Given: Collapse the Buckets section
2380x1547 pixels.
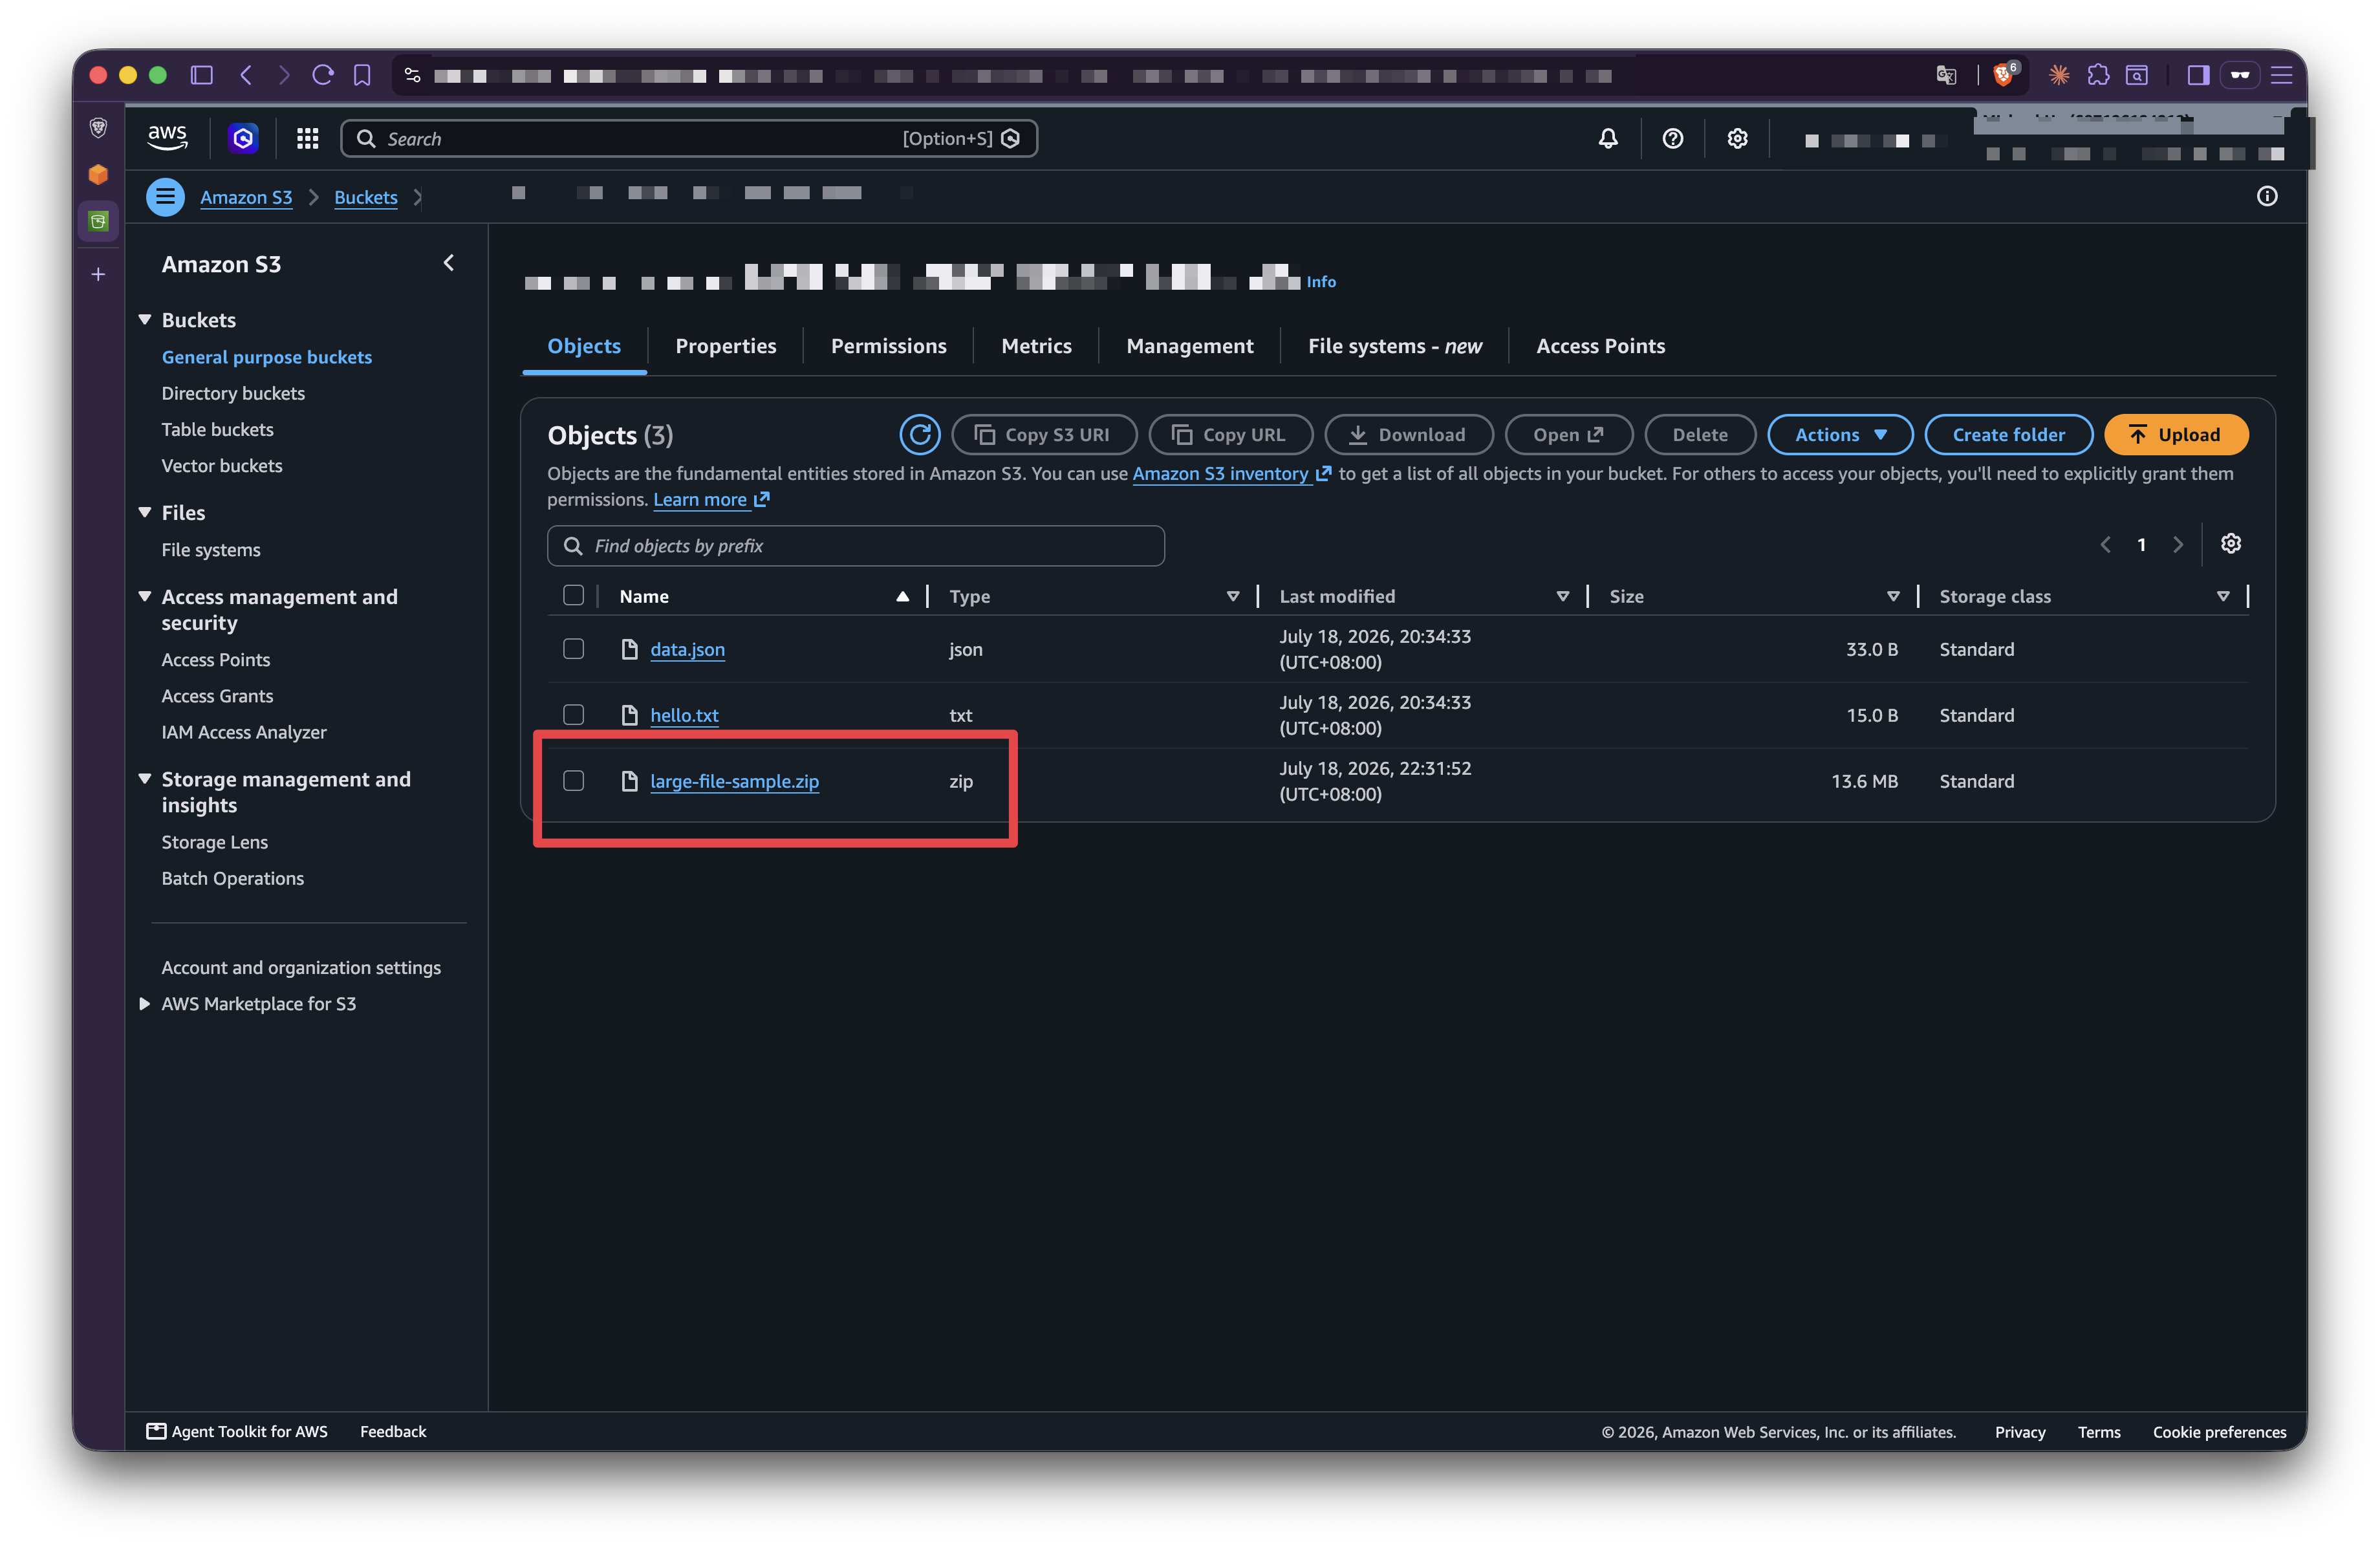Looking at the screenshot, I should [x=145, y=320].
